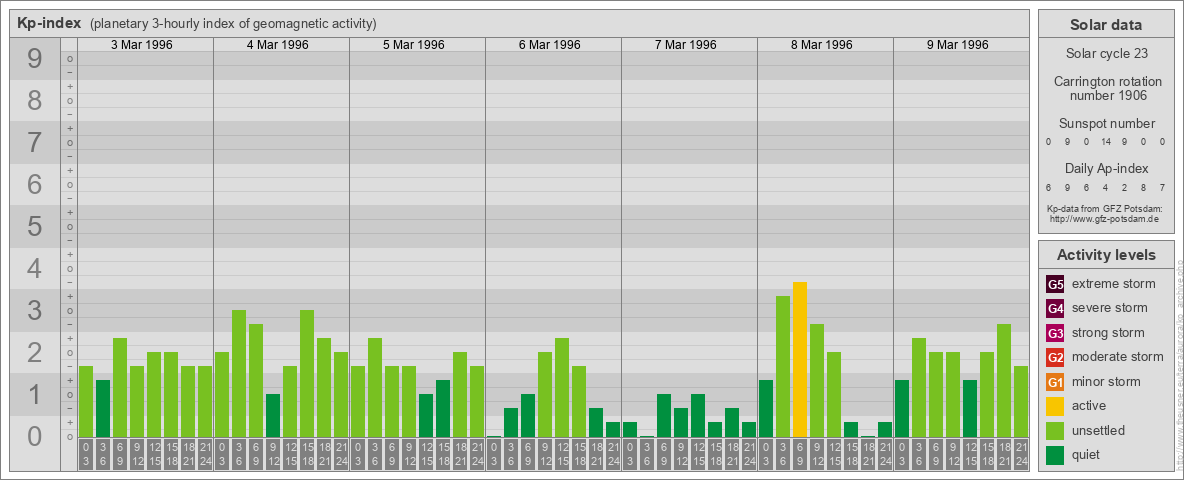Click the Kp axis label 7
The image size is (1184, 480).
click(34, 143)
